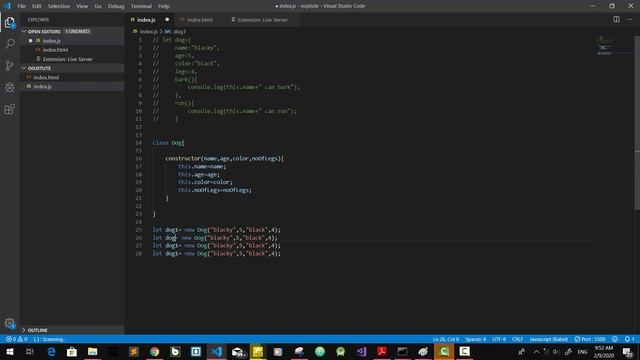Switch to the index.html editor tab

click(x=200, y=20)
